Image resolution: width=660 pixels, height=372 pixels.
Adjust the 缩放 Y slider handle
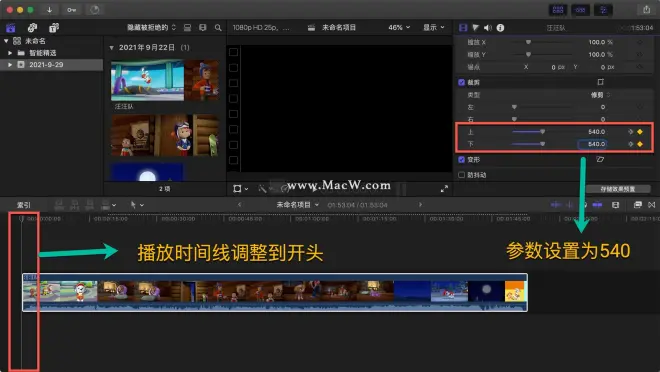[x=528, y=54]
